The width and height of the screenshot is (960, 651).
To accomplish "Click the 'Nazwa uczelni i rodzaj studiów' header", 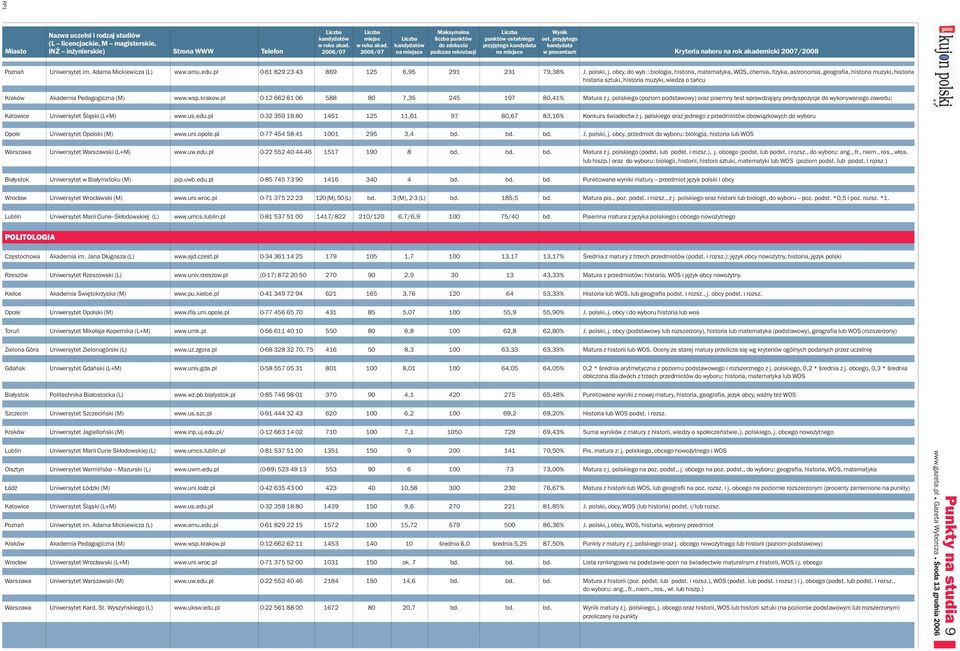I will (x=94, y=36).
